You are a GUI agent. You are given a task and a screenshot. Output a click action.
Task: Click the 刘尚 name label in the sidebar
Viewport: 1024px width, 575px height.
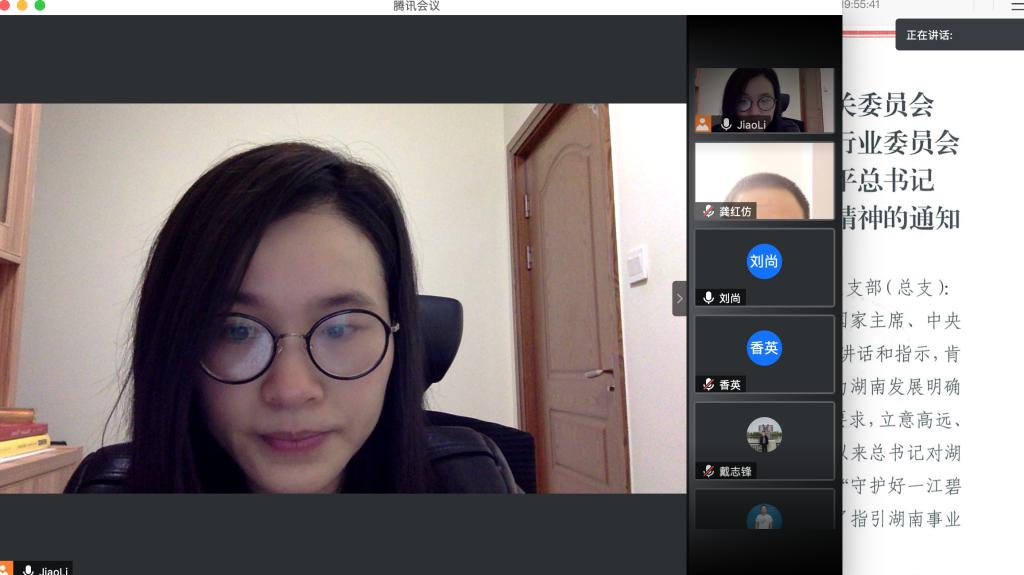[x=727, y=298]
